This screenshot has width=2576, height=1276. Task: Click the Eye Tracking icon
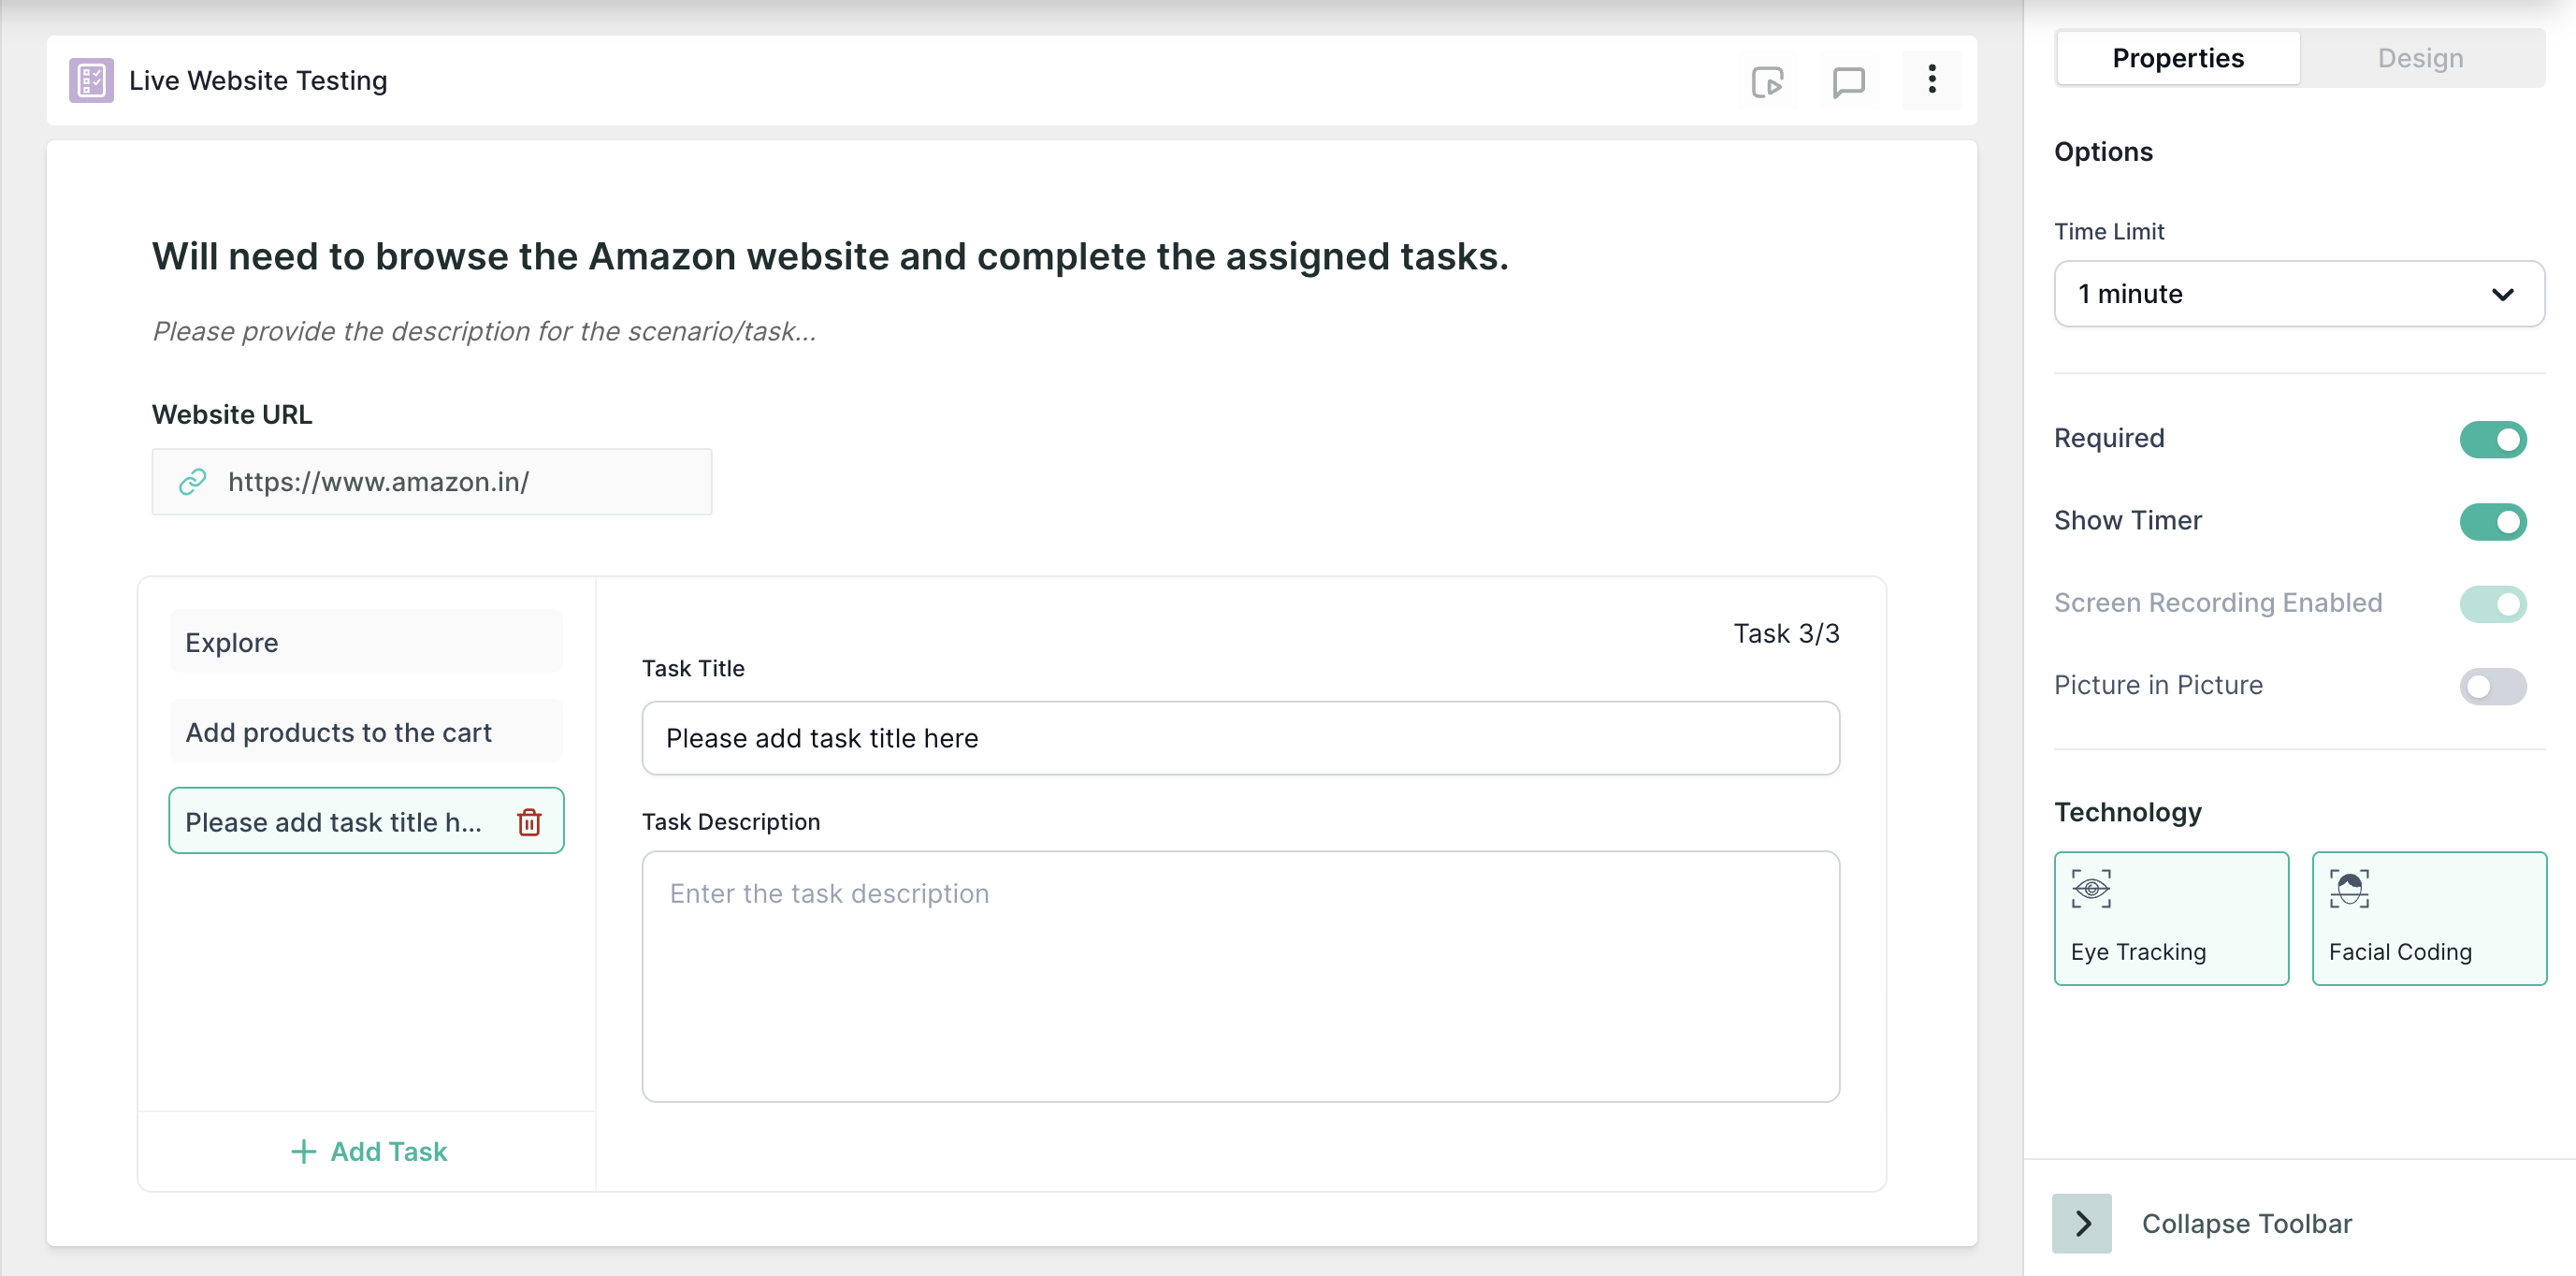pyautogui.click(x=2091, y=888)
